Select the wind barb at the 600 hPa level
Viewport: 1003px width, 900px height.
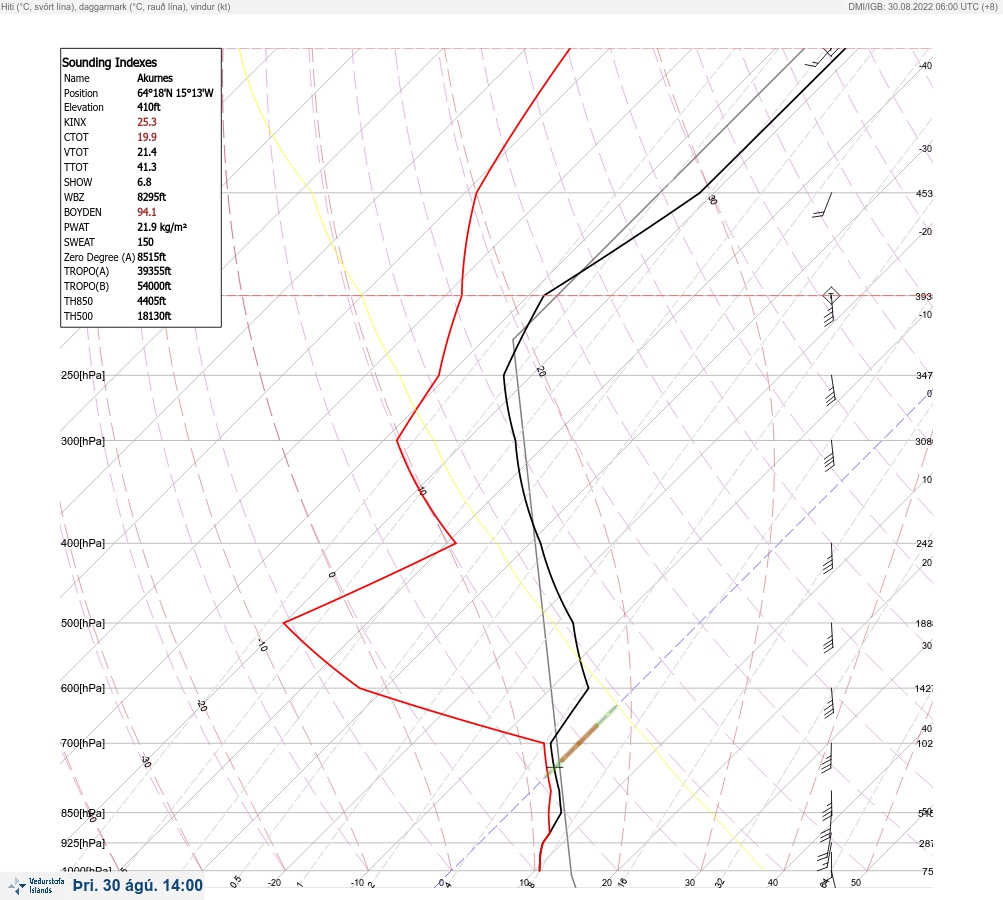pos(830,704)
